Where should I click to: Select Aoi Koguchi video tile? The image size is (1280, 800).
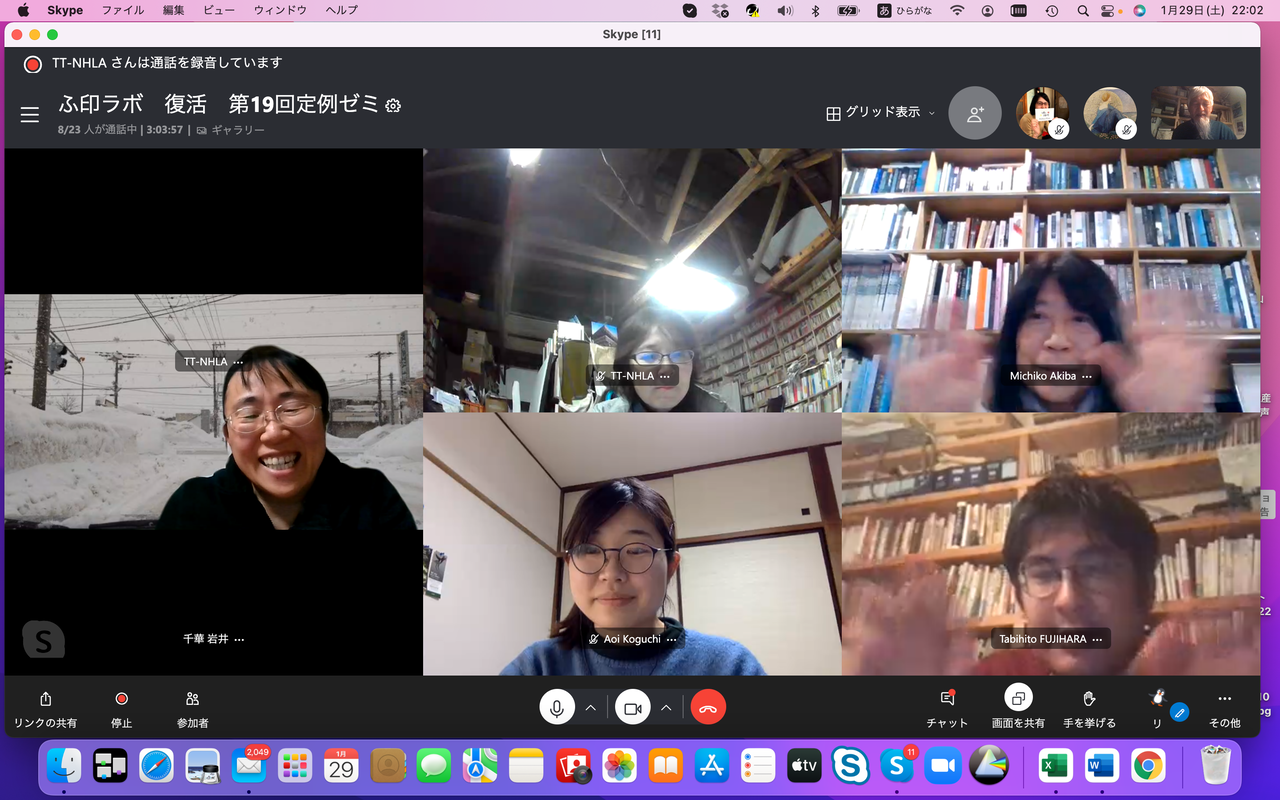click(x=632, y=544)
